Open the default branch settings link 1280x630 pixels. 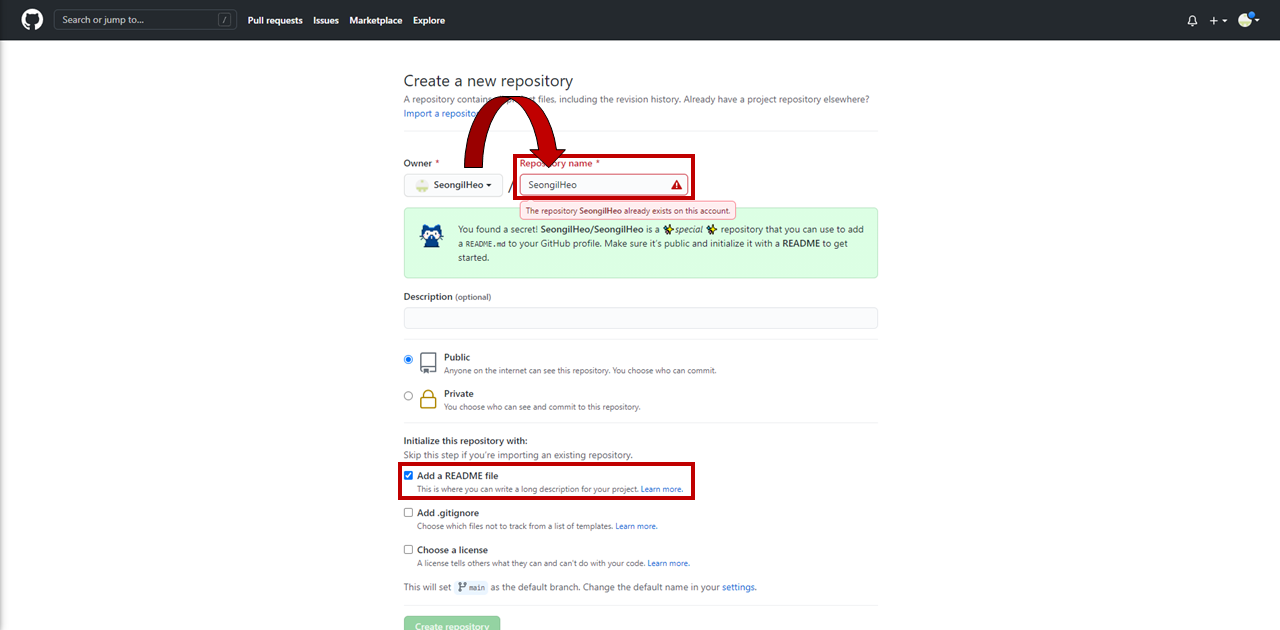tap(739, 587)
